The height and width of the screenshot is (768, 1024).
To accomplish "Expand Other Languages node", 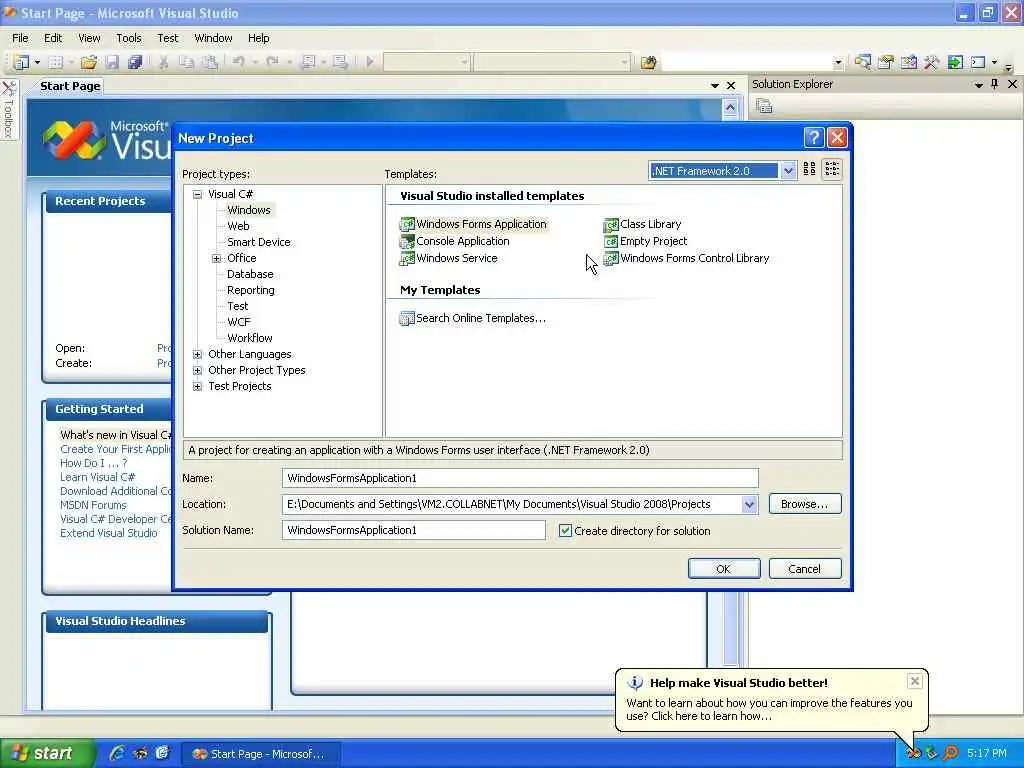I will tap(197, 354).
